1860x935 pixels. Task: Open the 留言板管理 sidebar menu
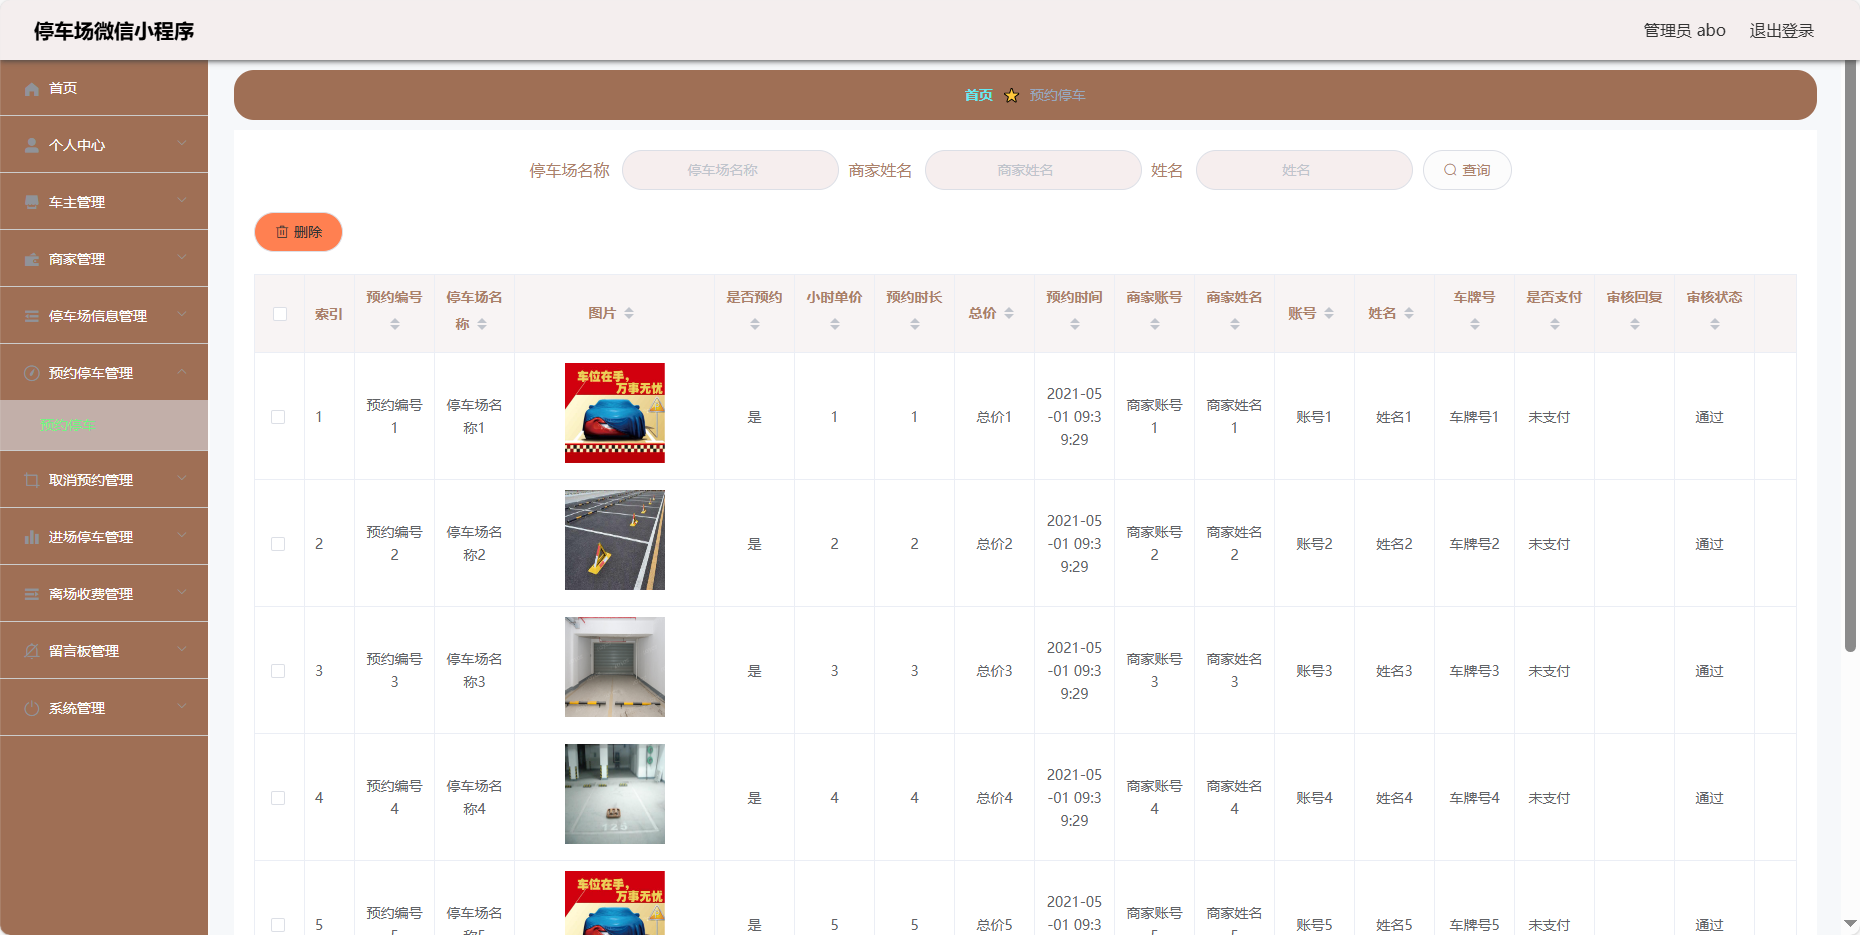tap(104, 651)
